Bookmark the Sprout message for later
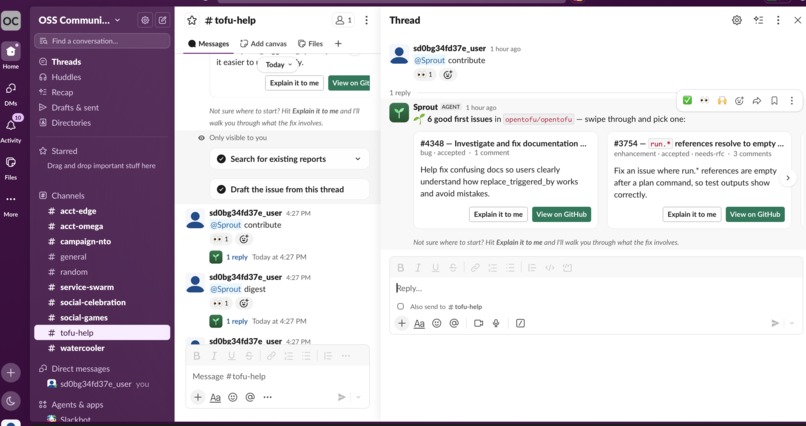This screenshot has height=426, width=806. click(x=774, y=101)
